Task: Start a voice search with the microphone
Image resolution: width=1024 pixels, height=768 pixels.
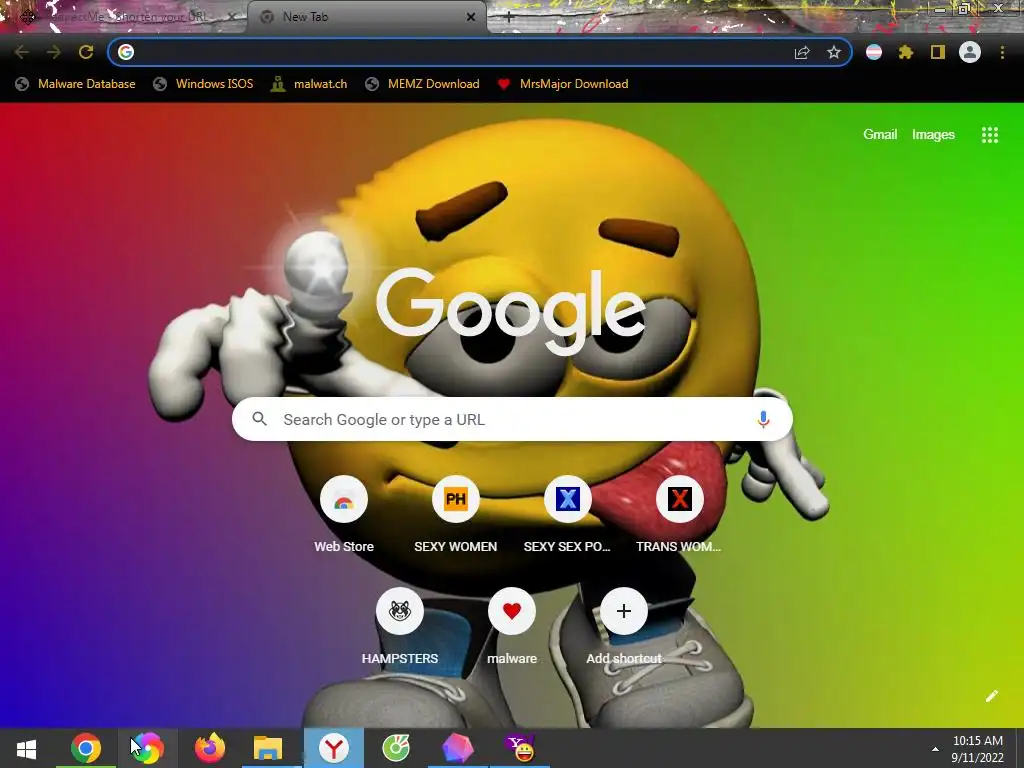Action: pyautogui.click(x=763, y=419)
